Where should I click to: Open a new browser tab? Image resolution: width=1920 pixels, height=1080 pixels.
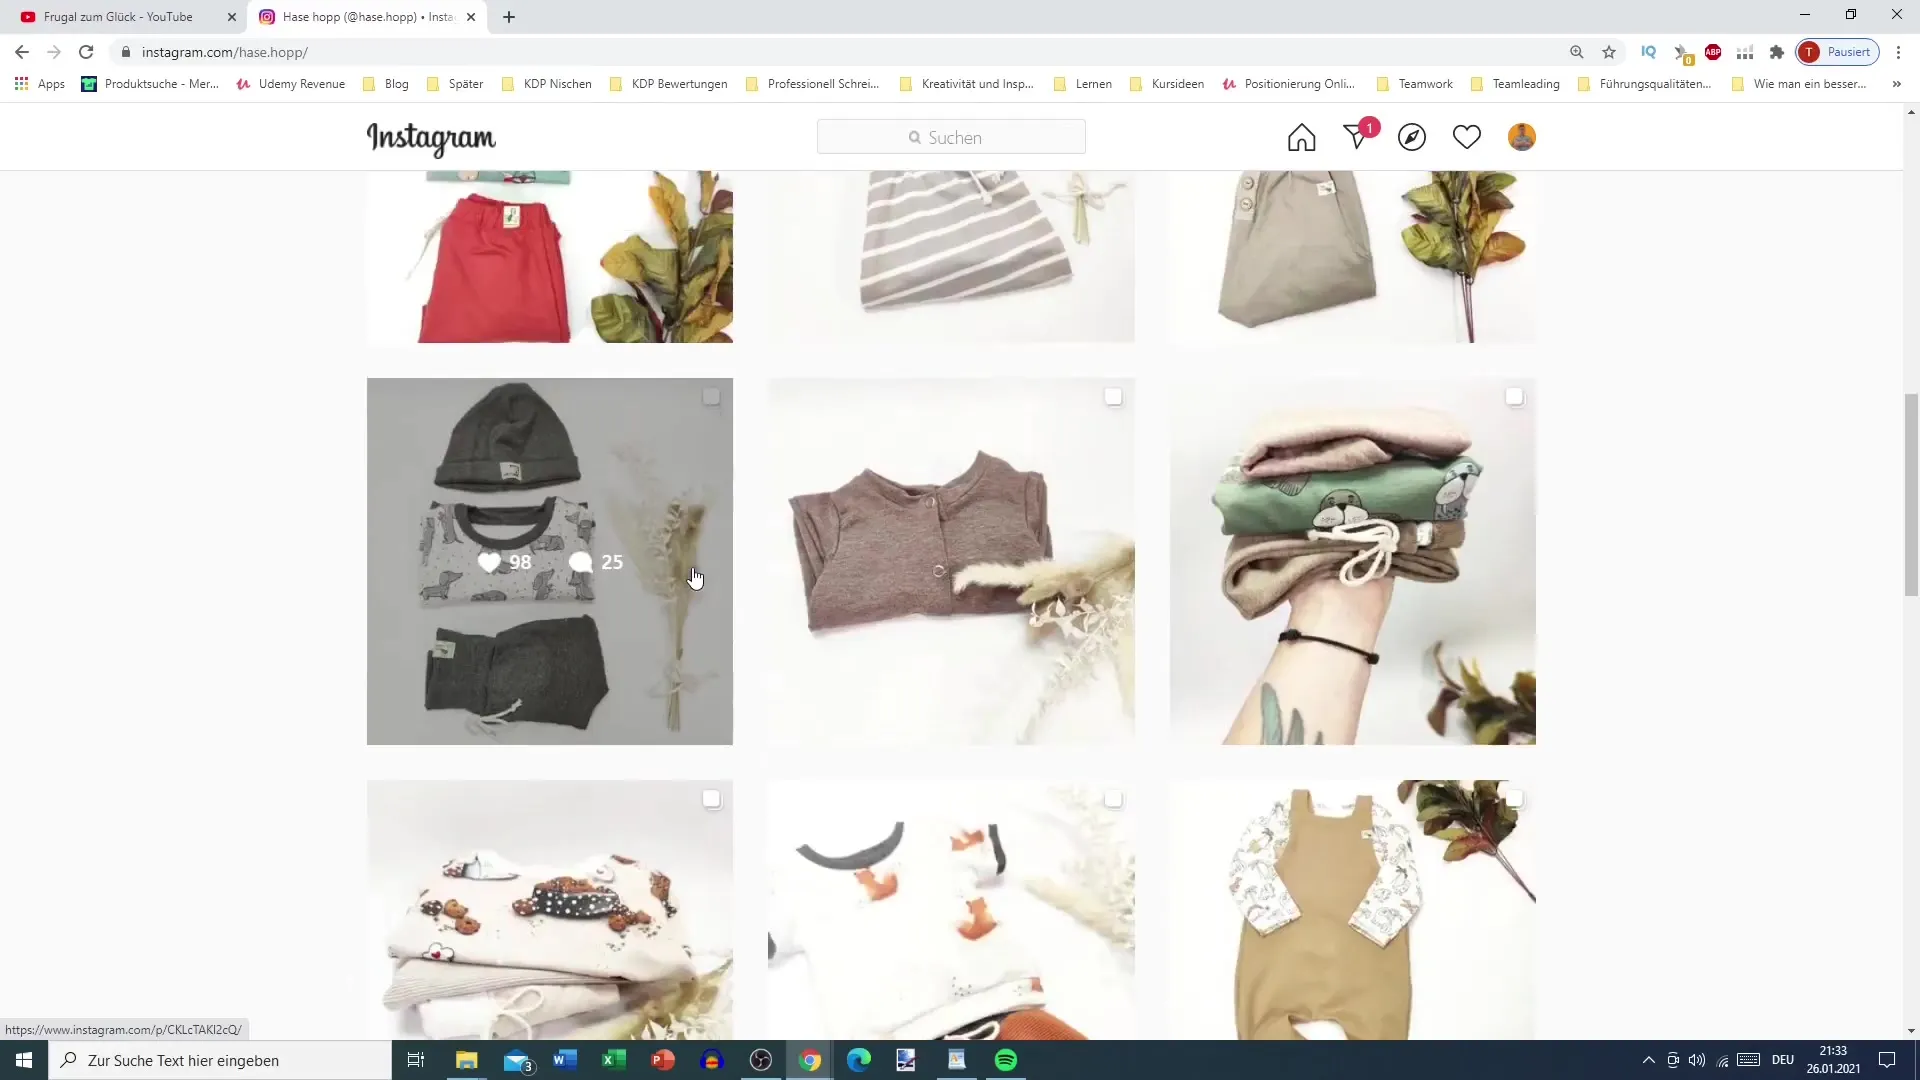(509, 17)
